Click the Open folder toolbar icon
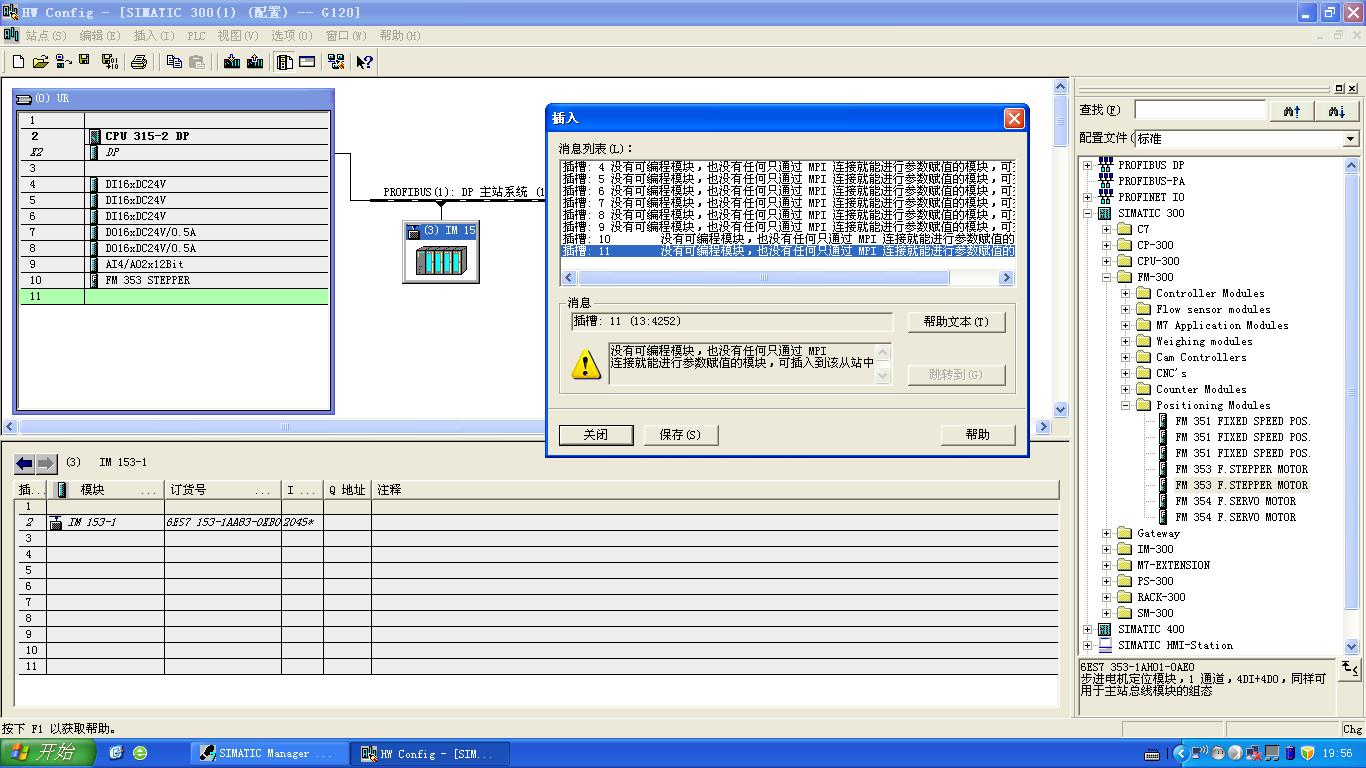This screenshot has width=1366, height=768. (40, 62)
